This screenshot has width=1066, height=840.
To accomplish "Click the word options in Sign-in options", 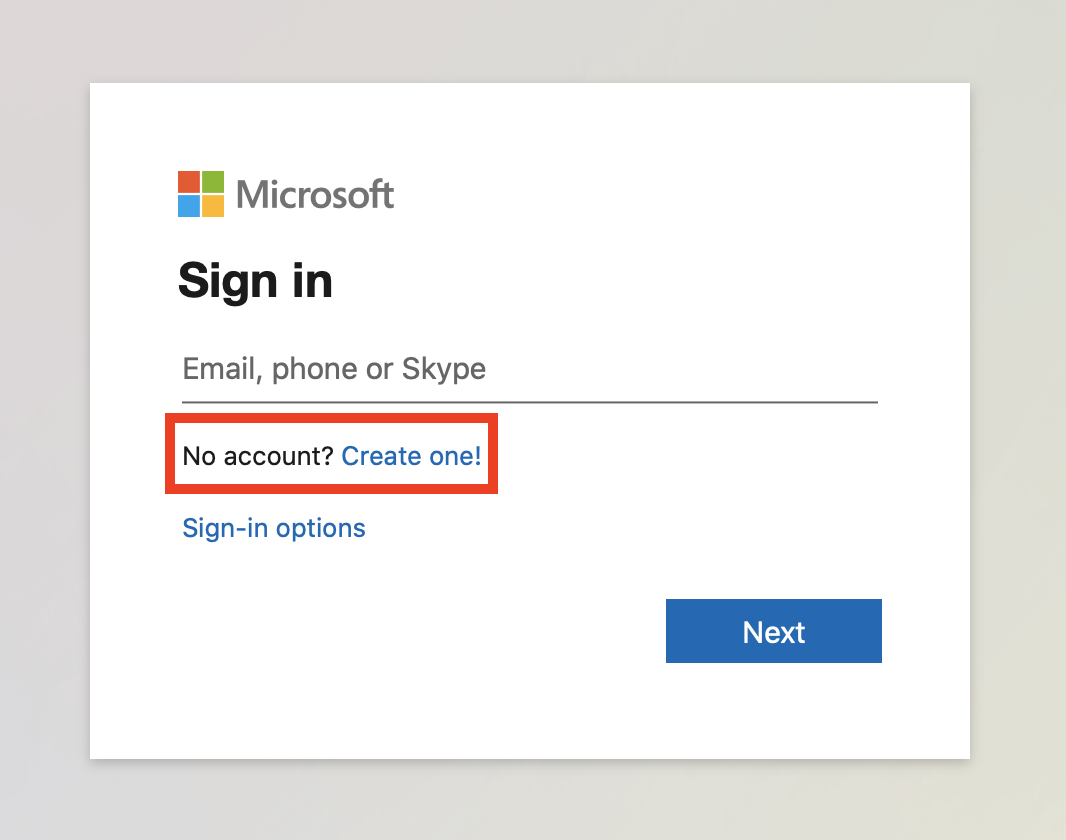I will [x=321, y=528].
